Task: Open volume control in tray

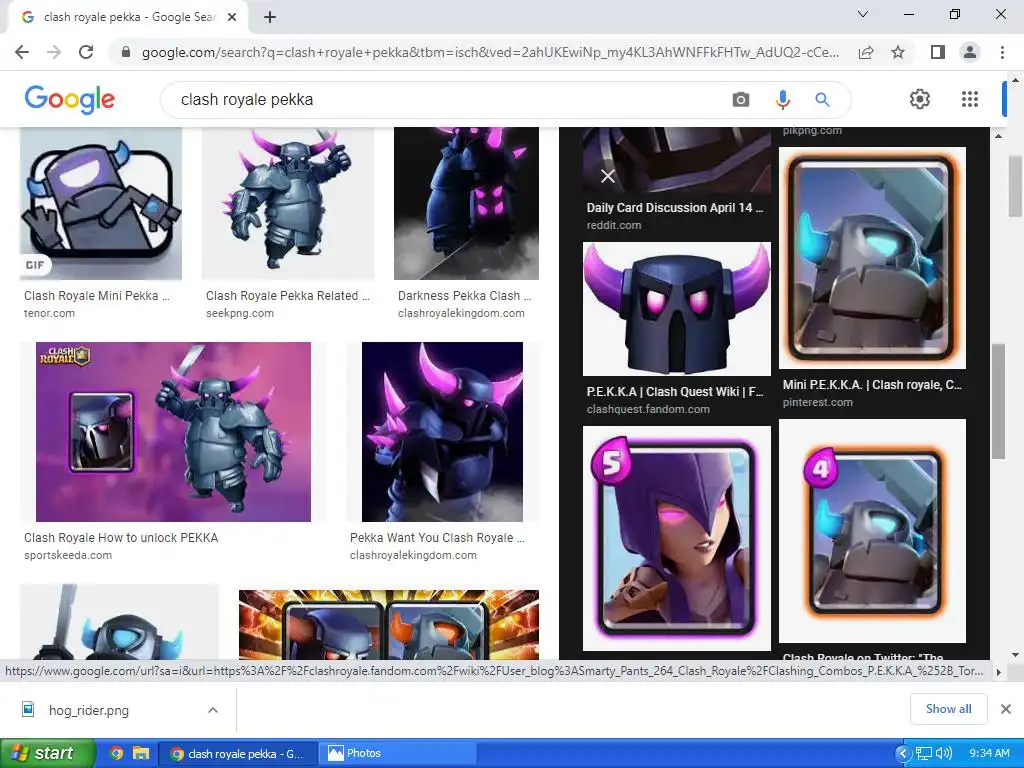Action: 944,754
